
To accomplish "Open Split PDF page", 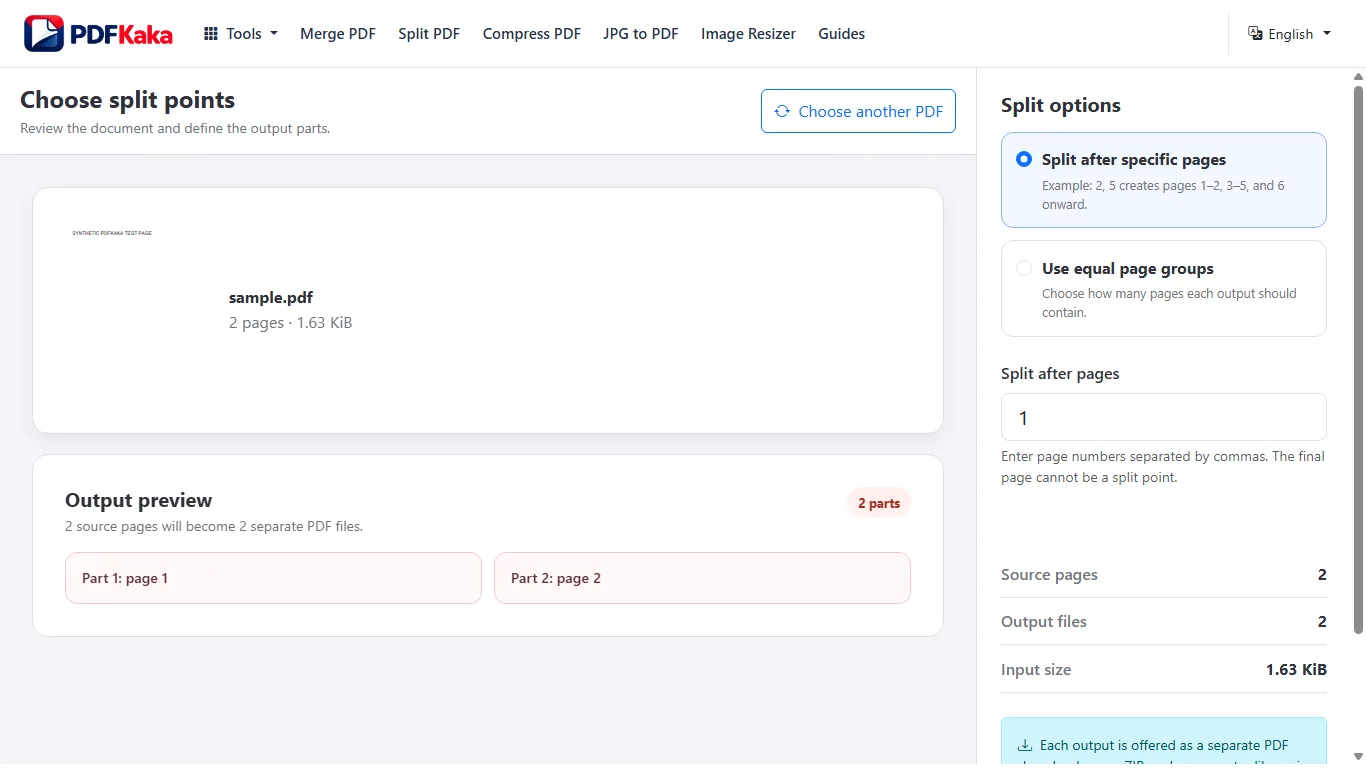I will coord(429,34).
